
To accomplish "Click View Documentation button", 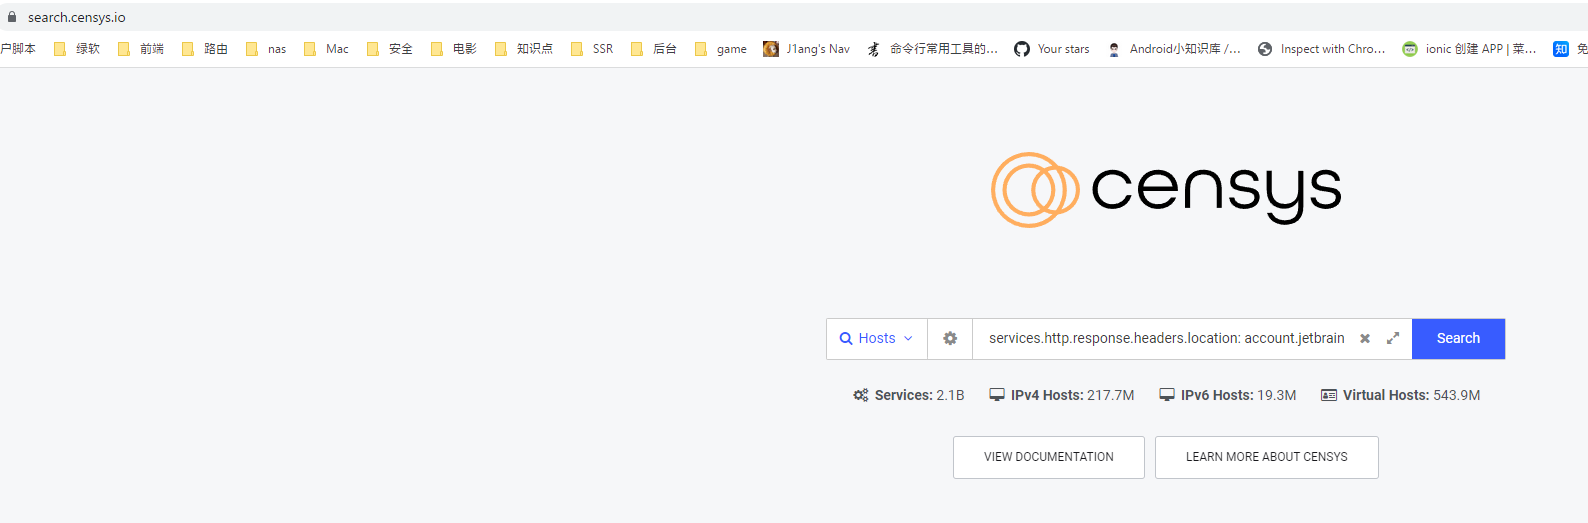I will click(x=1049, y=457).
